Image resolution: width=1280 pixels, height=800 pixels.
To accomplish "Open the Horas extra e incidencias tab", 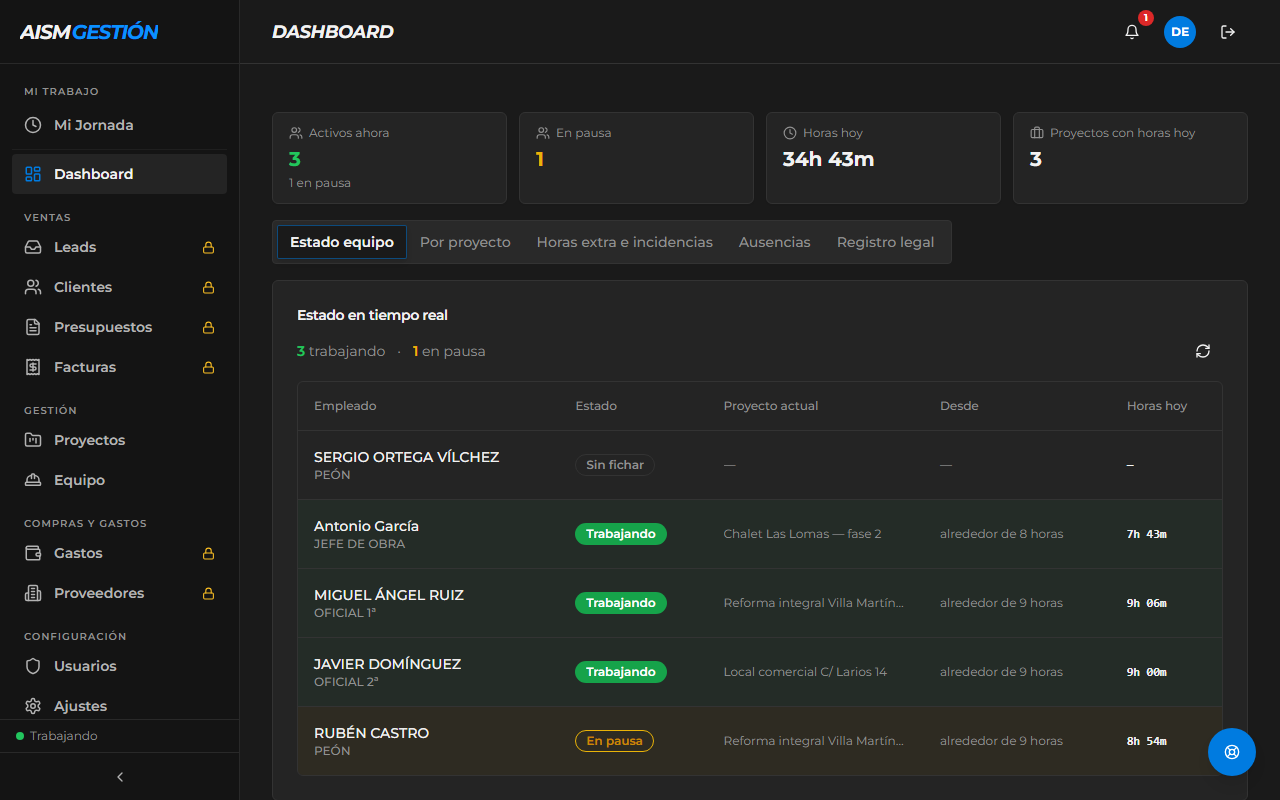I will pos(625,242).
